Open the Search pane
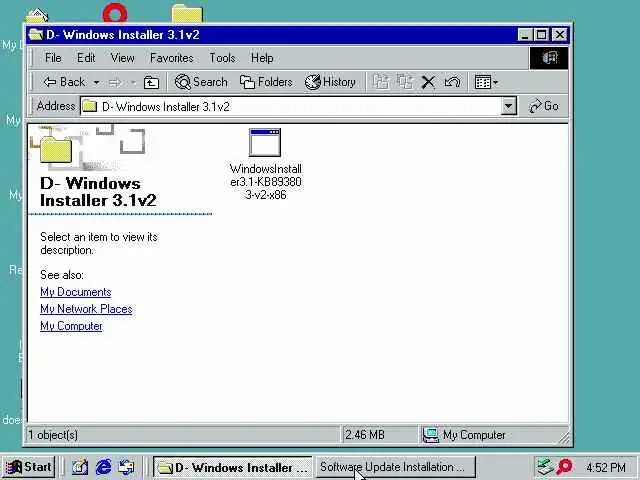 click(201, 82)
